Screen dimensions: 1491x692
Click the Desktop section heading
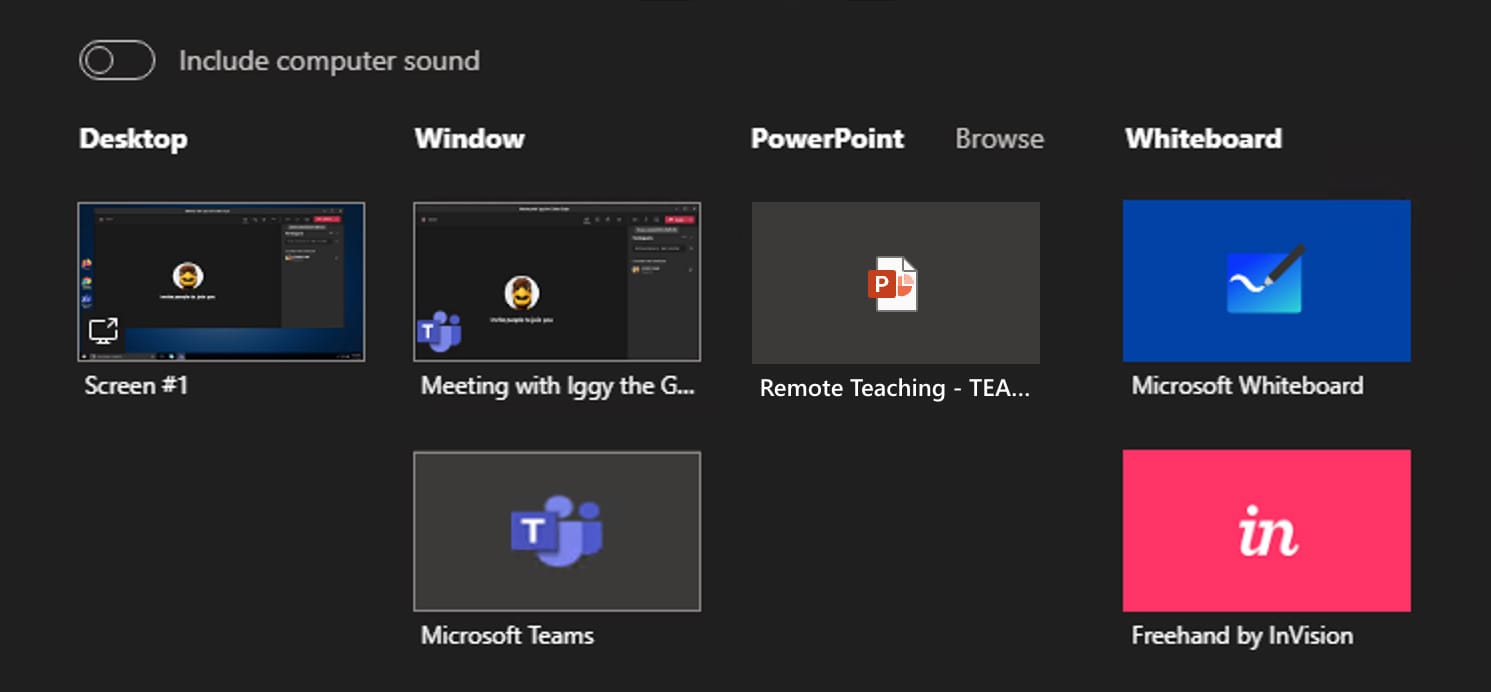point(133,139)
